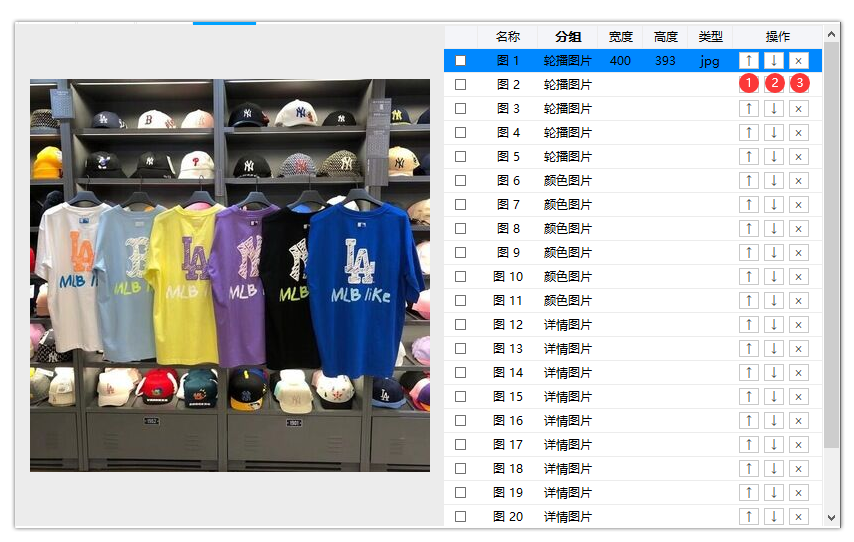This screenshot has width=854, height=542.
Task: Select the row named 图 18
Action: pyautogui.click(x=633, y=468)
